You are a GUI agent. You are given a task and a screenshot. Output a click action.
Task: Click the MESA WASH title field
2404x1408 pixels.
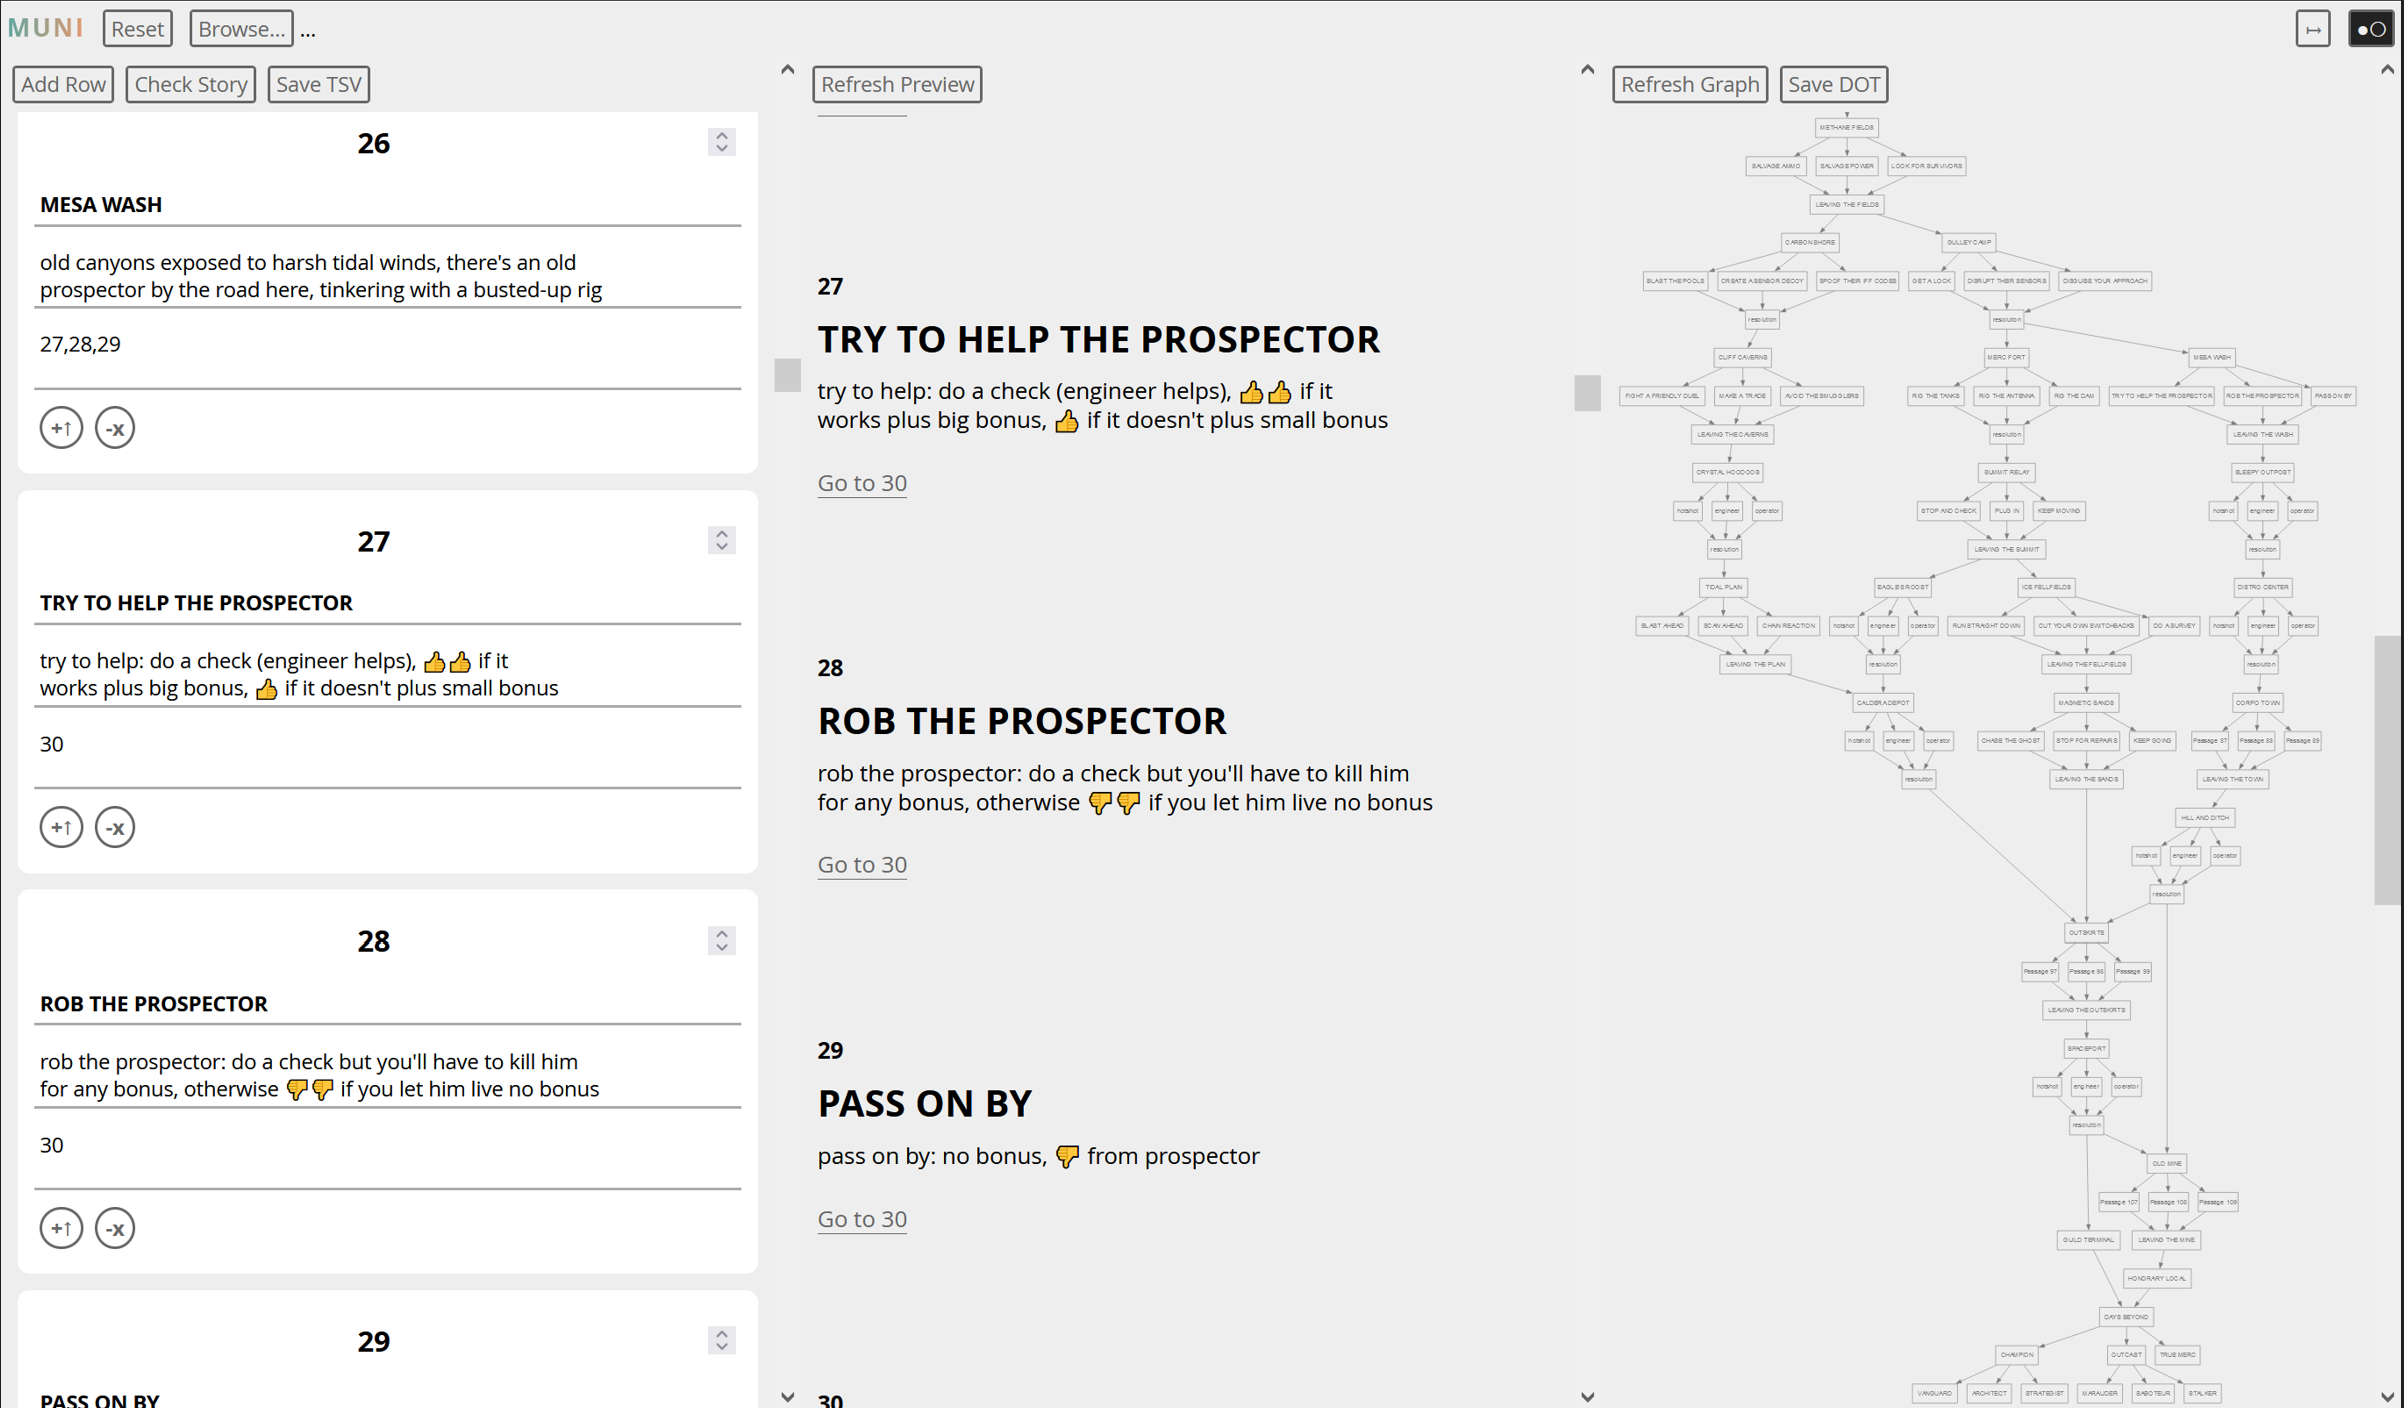tap(387, 204)
